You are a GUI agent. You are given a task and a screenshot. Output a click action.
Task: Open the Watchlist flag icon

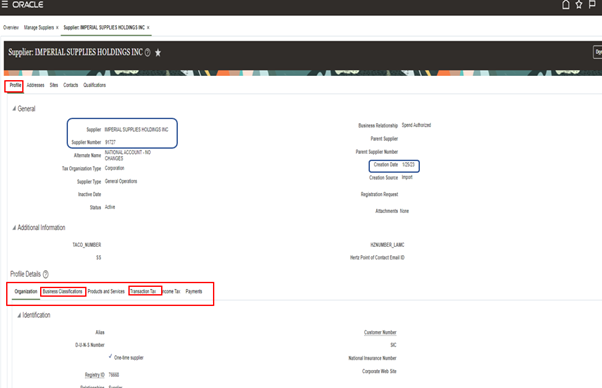[592, 5]
